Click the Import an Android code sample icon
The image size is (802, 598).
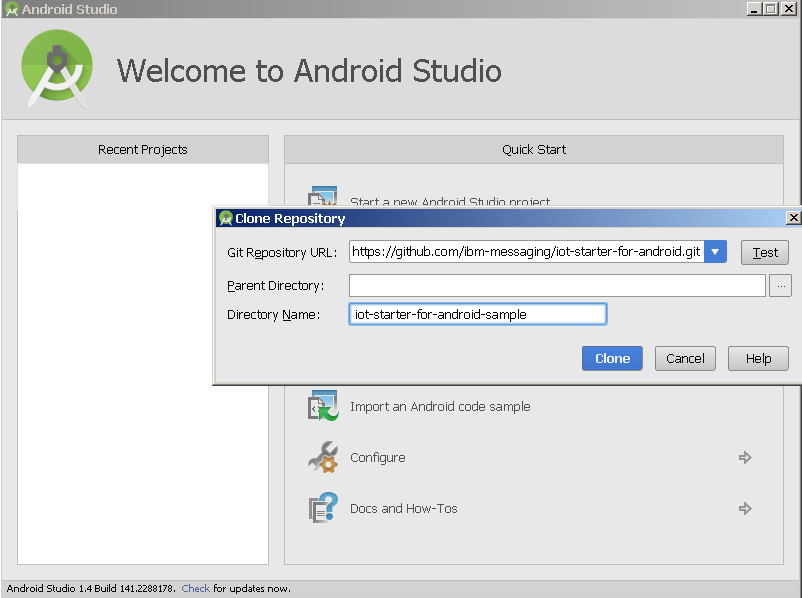pyautogui.click(x=323, y=406)
